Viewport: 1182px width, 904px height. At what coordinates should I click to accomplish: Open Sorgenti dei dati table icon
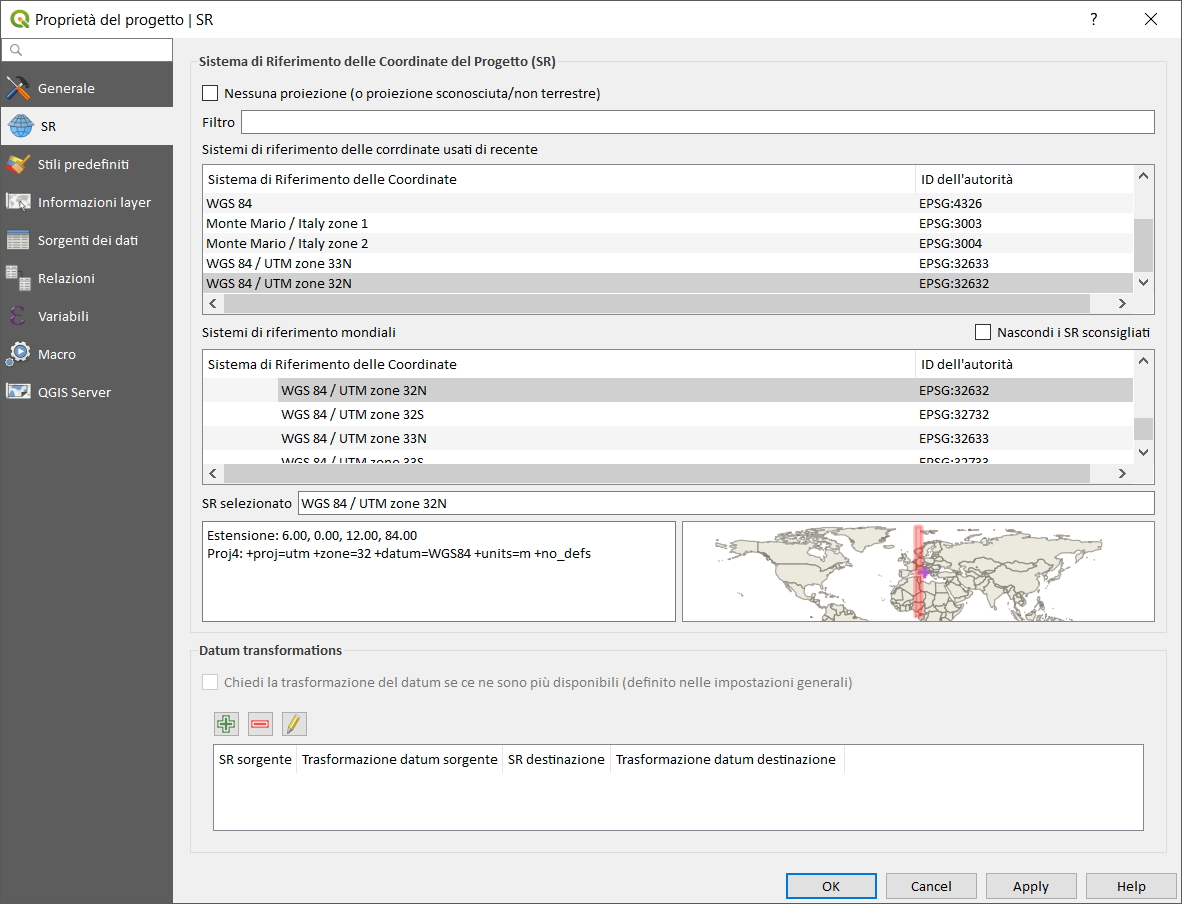coord(19,240)
